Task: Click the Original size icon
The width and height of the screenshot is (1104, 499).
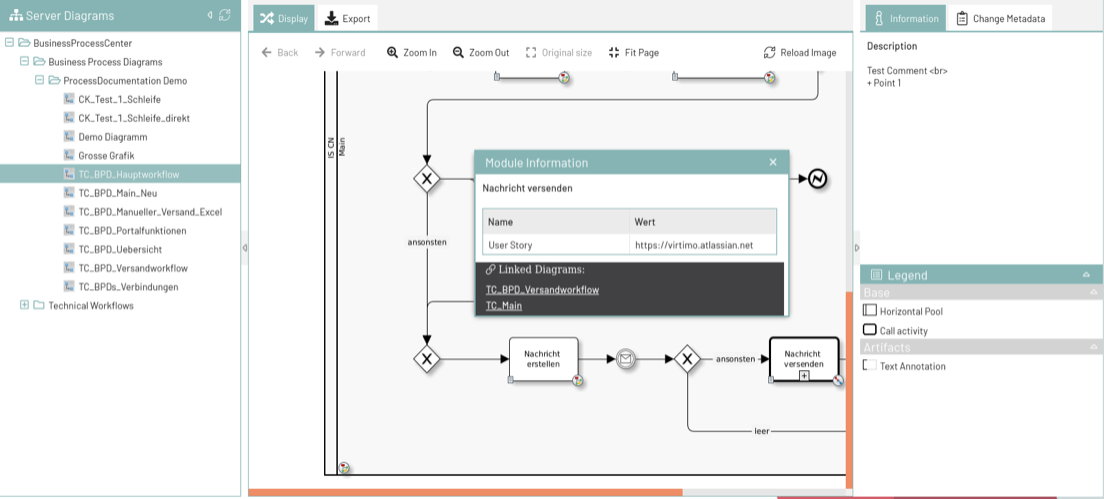Action: point(531,53)
